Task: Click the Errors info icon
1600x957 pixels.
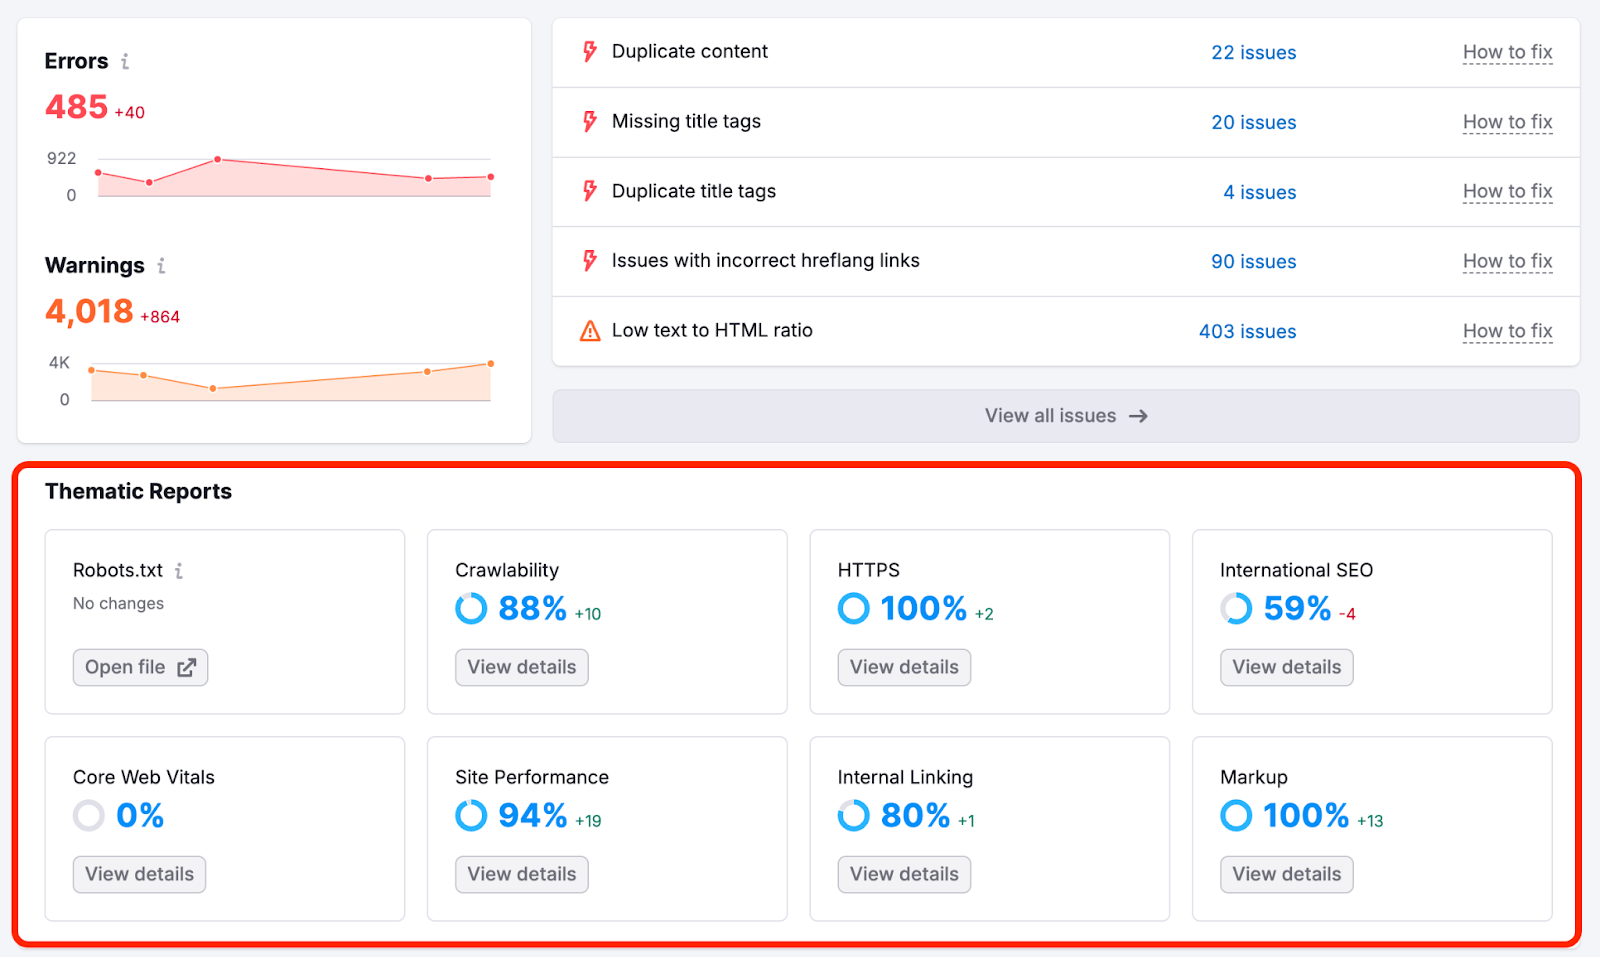Action: point(125,61)
